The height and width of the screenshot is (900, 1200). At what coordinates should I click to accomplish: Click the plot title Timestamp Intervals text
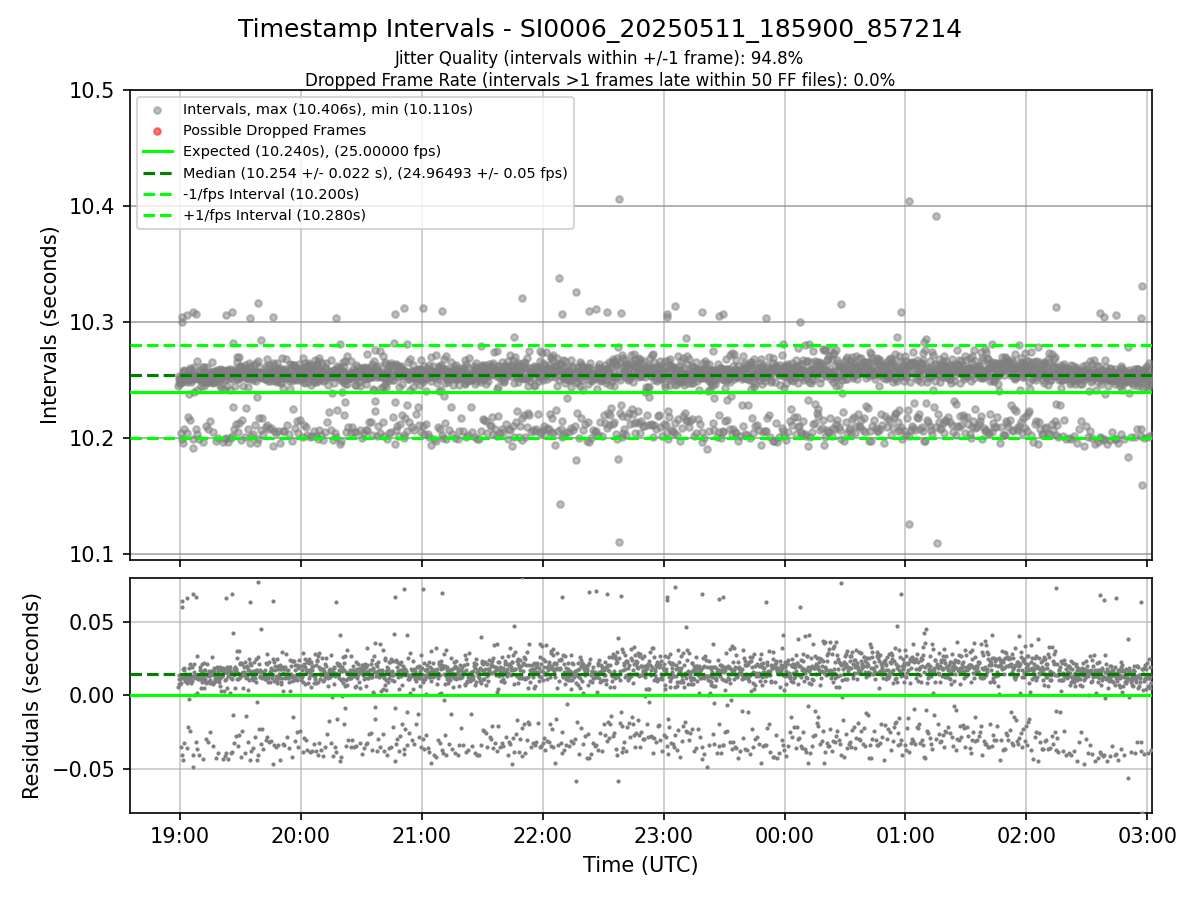[x=600, y=29]
